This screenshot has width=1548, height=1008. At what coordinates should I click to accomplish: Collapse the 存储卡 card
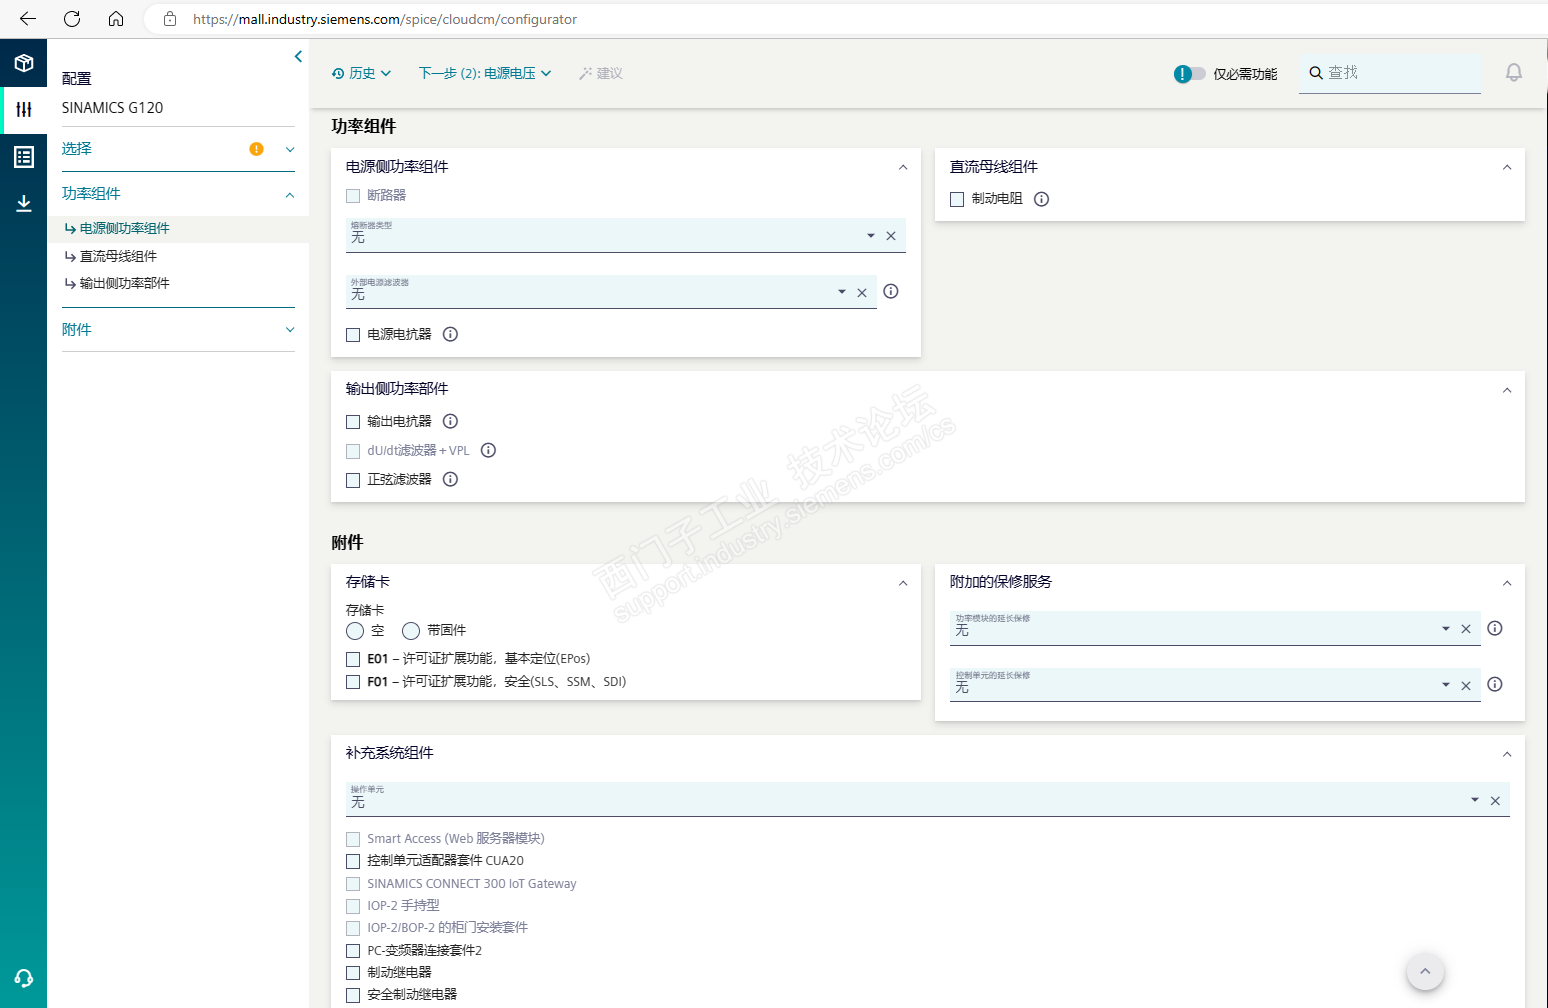click(x=903, y=583)
